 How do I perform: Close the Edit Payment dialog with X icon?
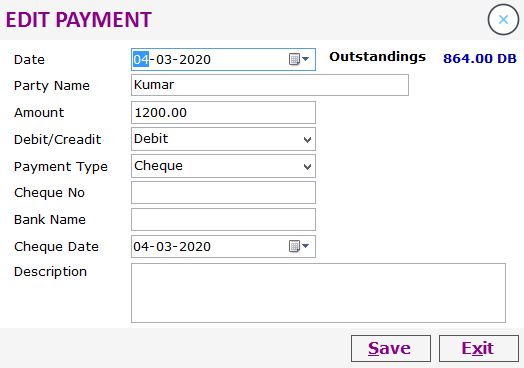click(x=503, y=20)
